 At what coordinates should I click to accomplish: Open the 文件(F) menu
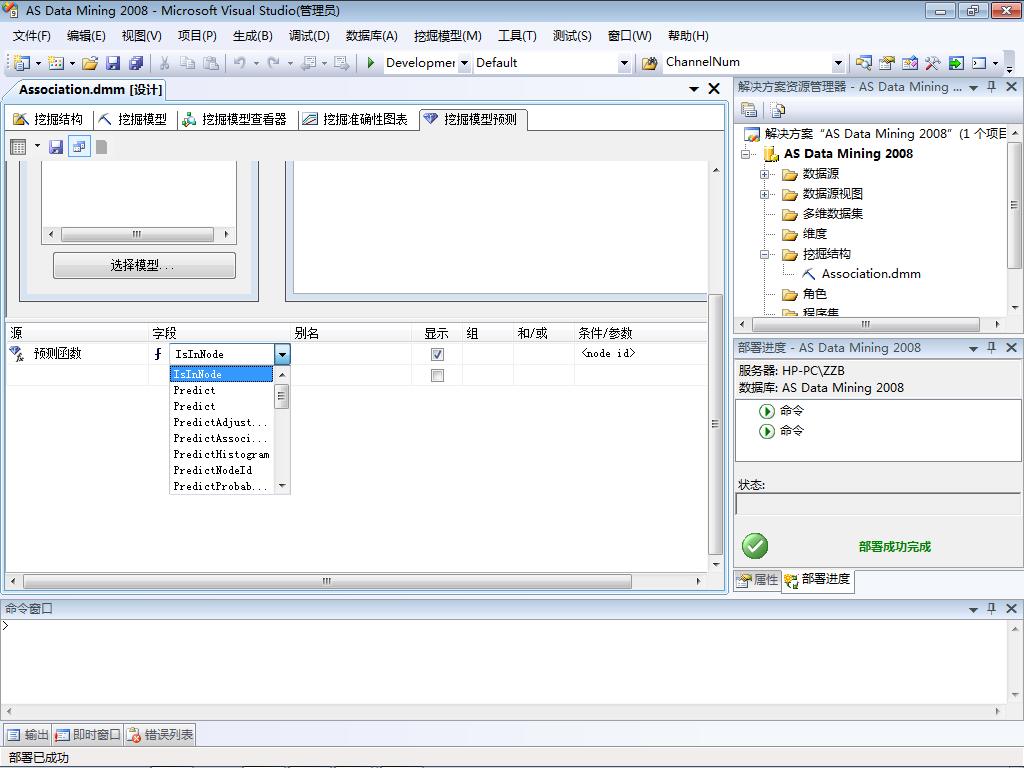pos(31,36)
